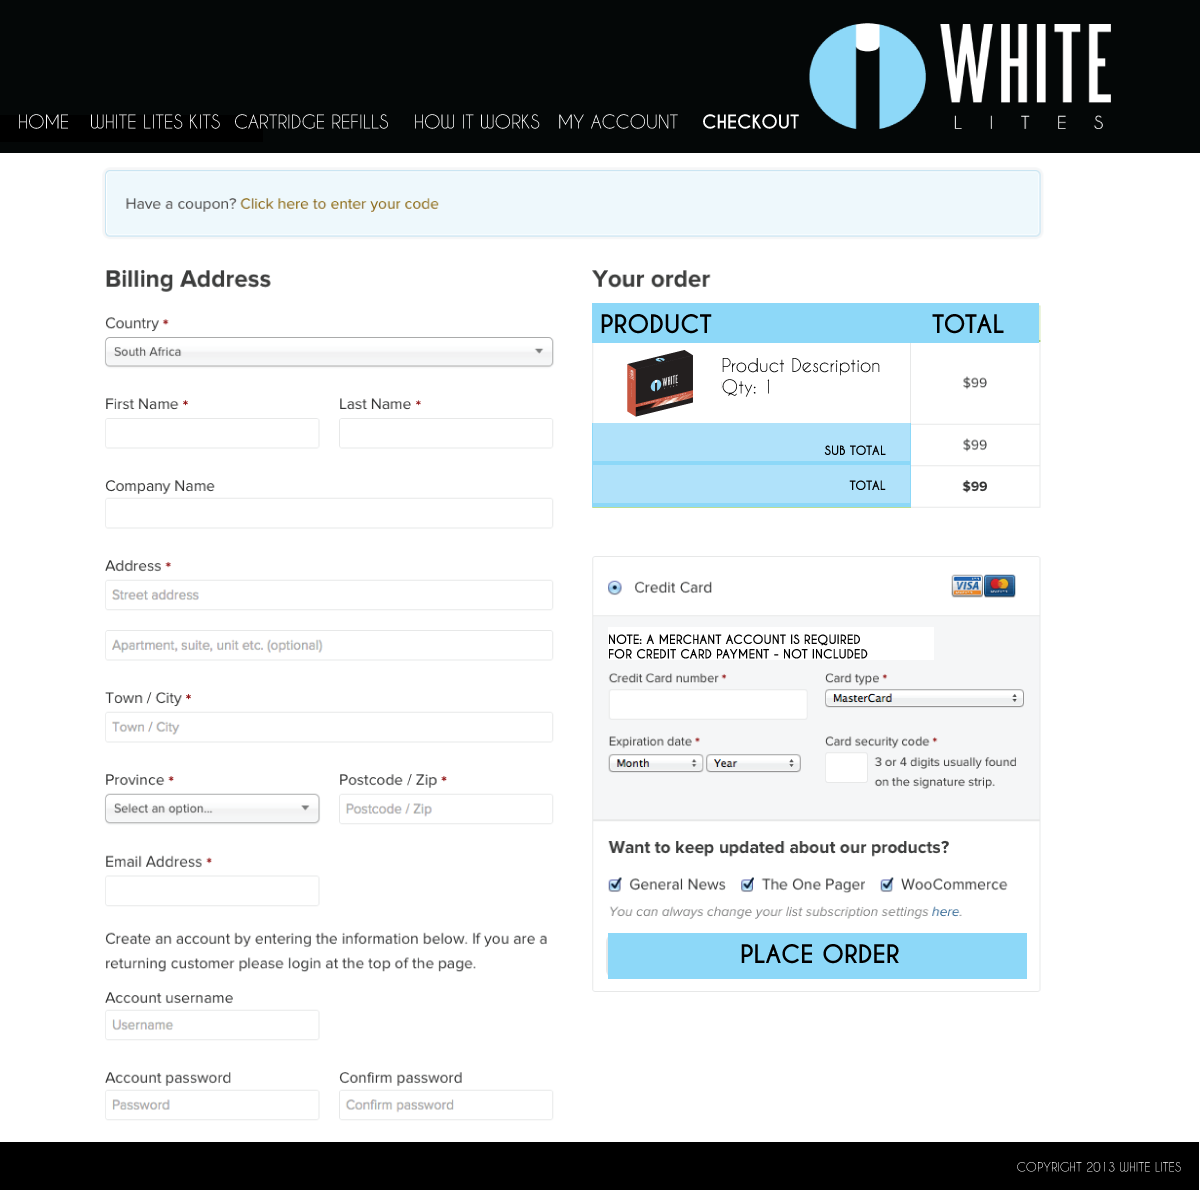Viewport: 1200px width, 1190px height.
Task: Open list subscription settings 'here' link
Action: 945,912
